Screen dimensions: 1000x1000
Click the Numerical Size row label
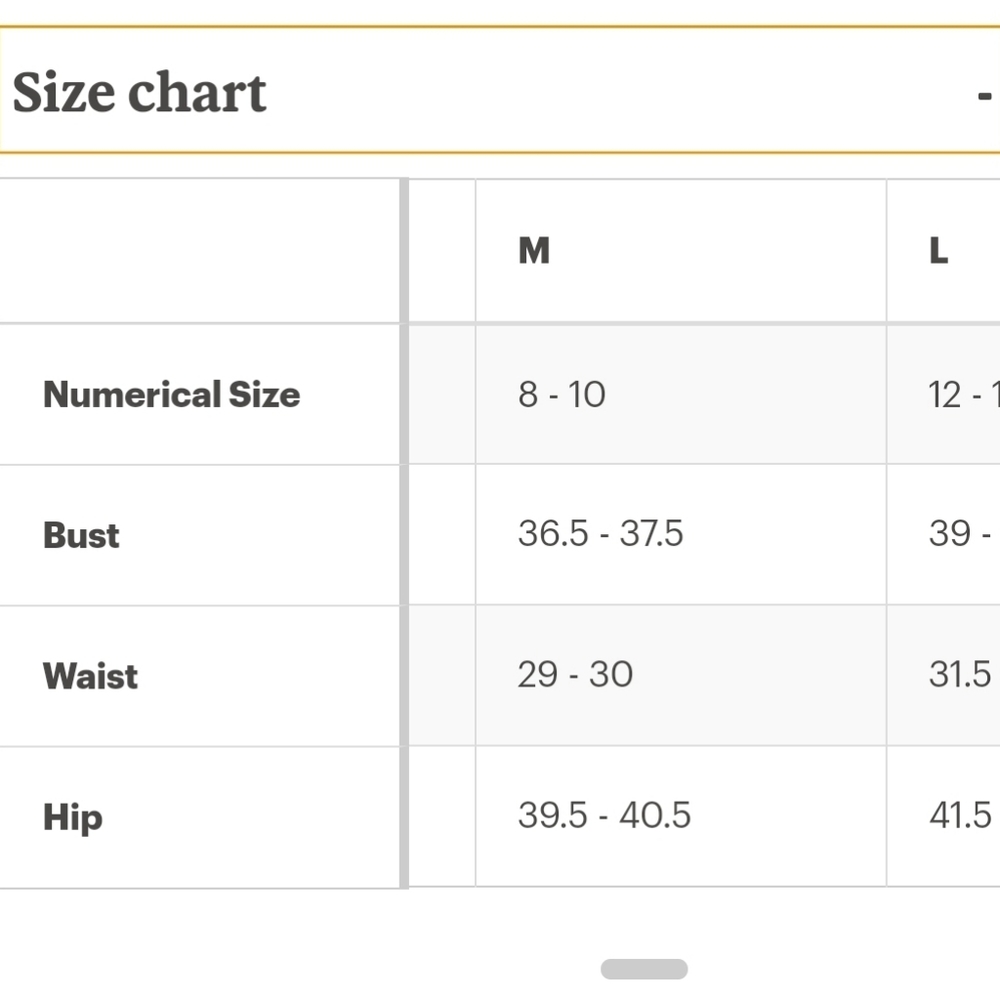click(x=172, y=394)
